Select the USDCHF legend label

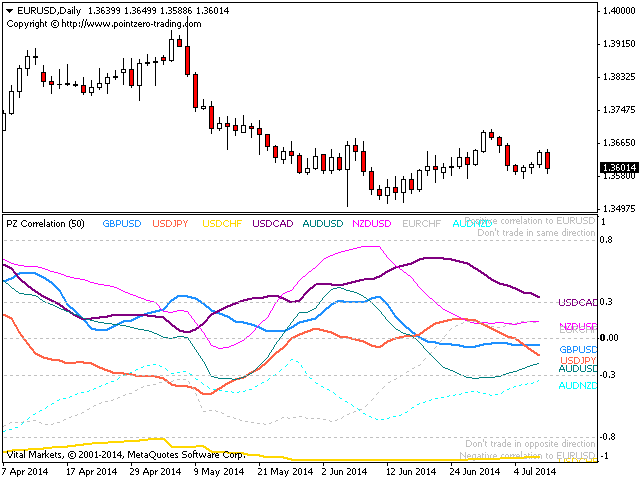click(222, 224)
